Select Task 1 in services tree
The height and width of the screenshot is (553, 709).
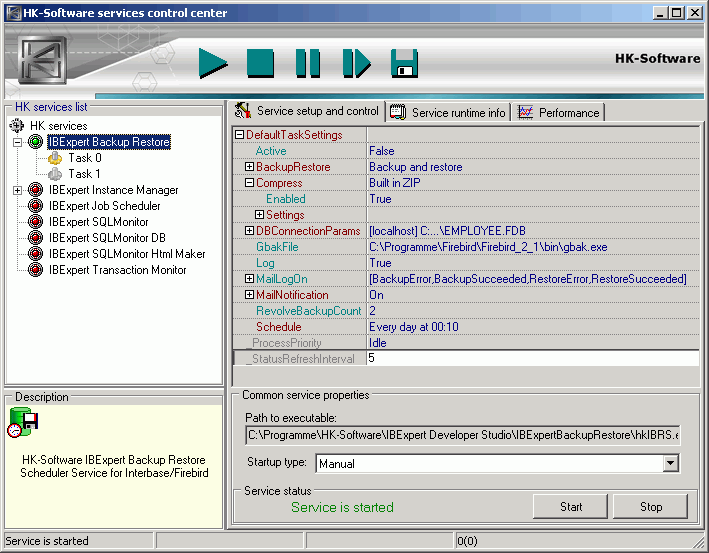coord(85,174)
